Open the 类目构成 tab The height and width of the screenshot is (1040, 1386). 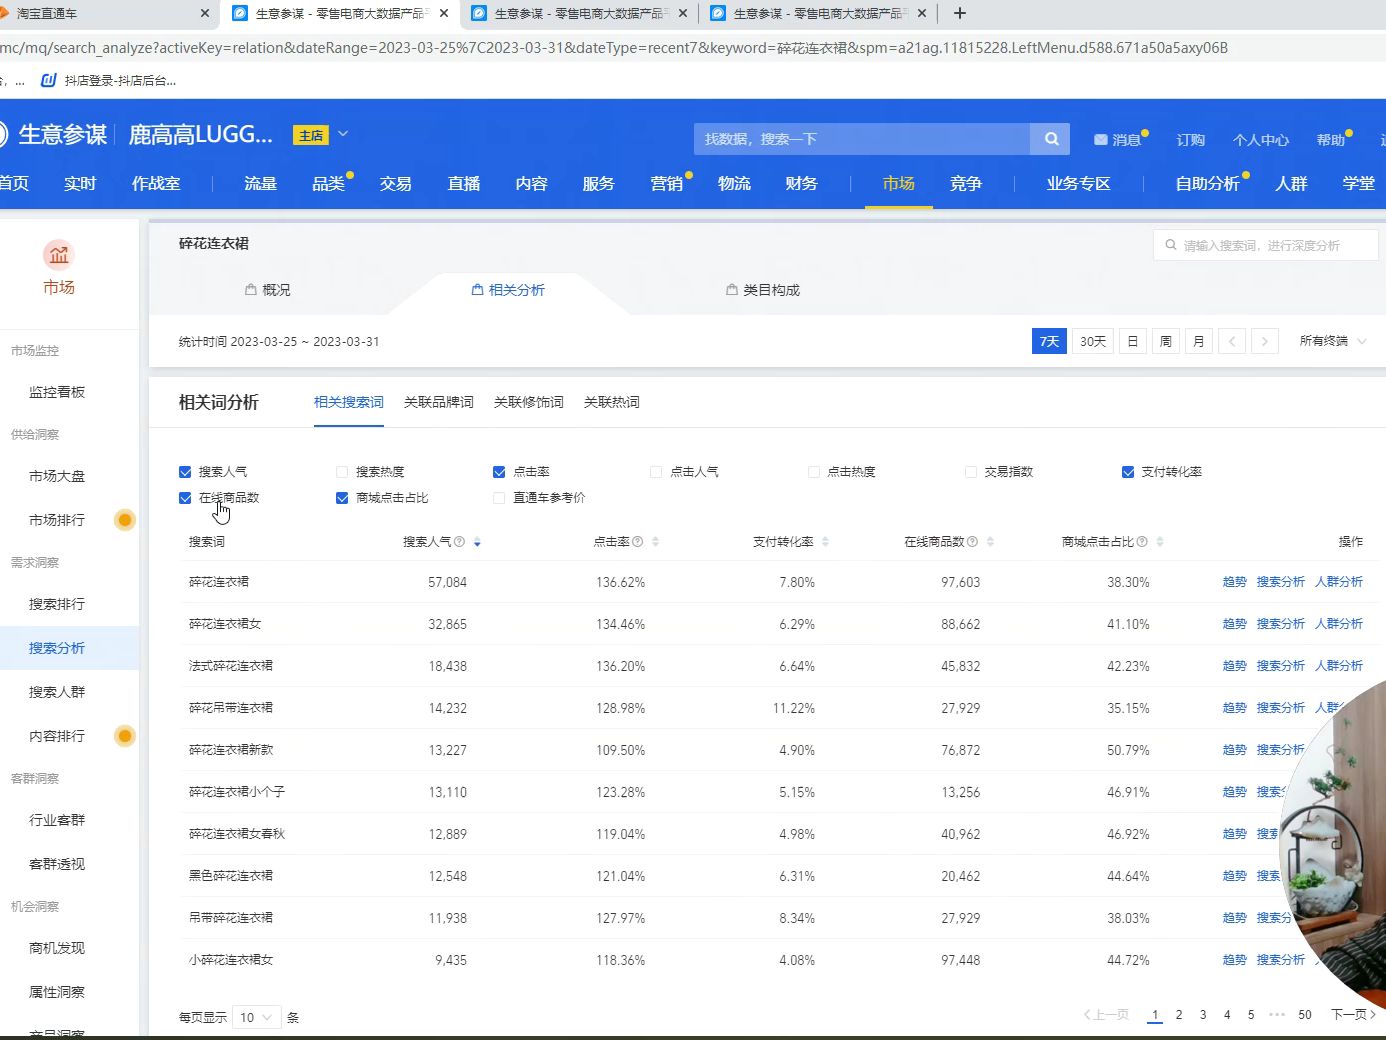point(763,290)
